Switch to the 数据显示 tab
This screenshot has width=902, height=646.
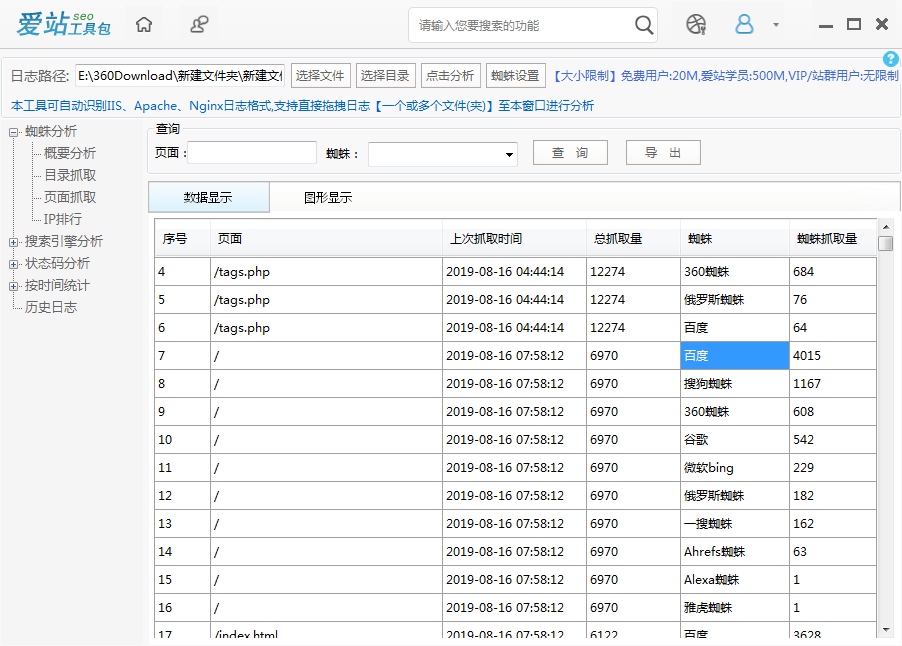pyautogui.click(x=208, y=197)
